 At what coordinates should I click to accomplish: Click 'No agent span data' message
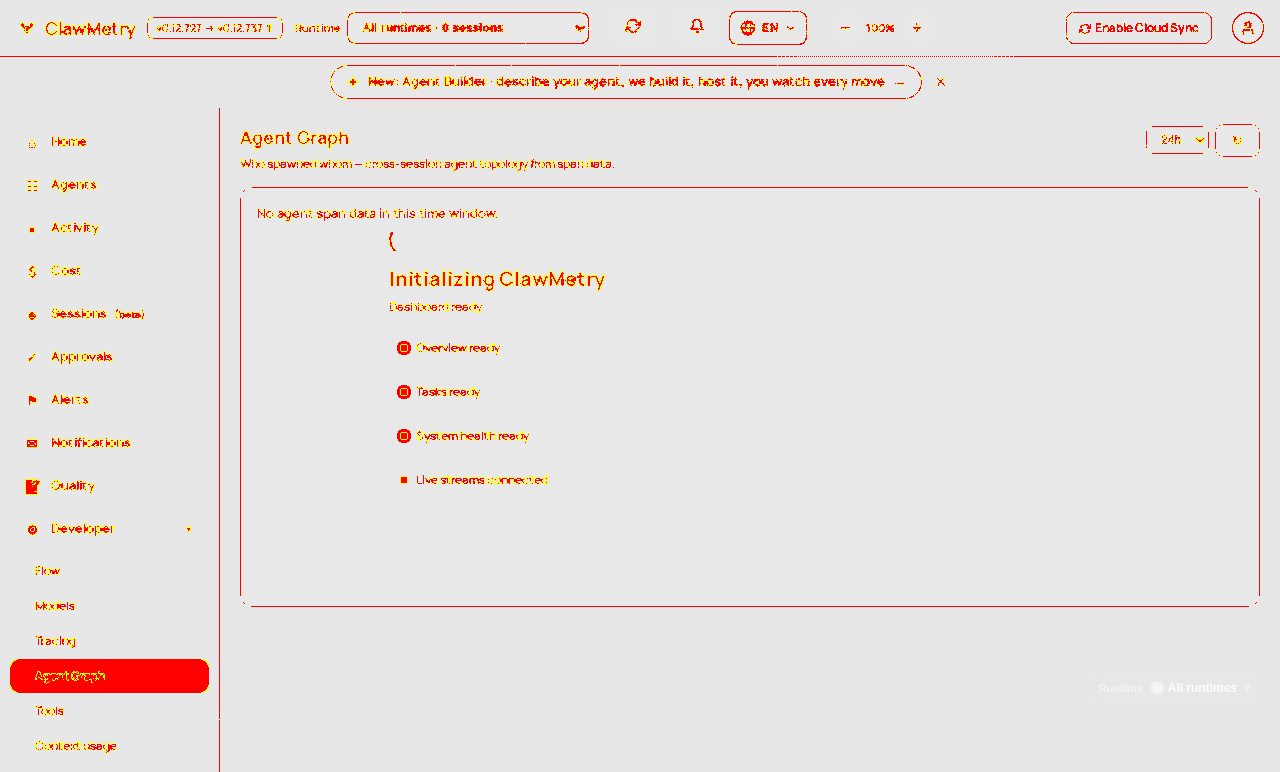point(377,213)
